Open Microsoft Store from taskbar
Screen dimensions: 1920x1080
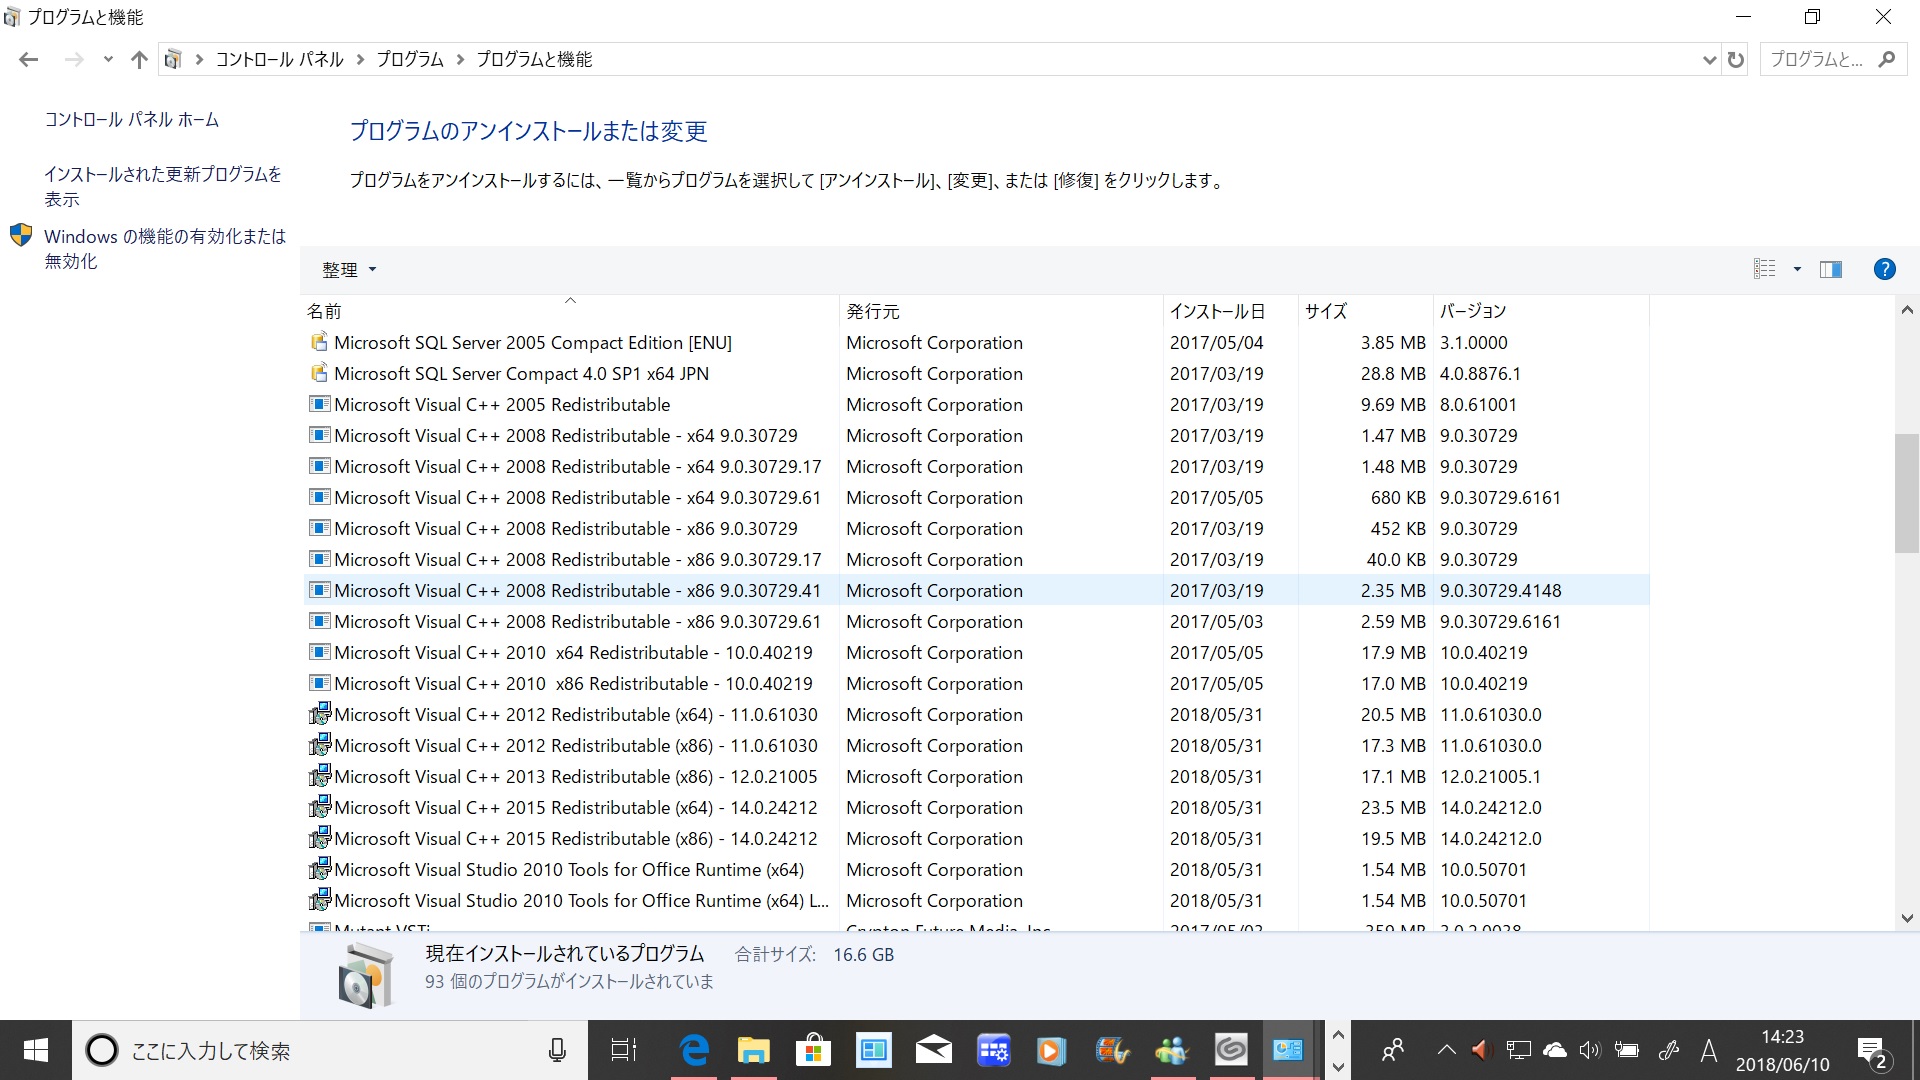point(813,1050)
